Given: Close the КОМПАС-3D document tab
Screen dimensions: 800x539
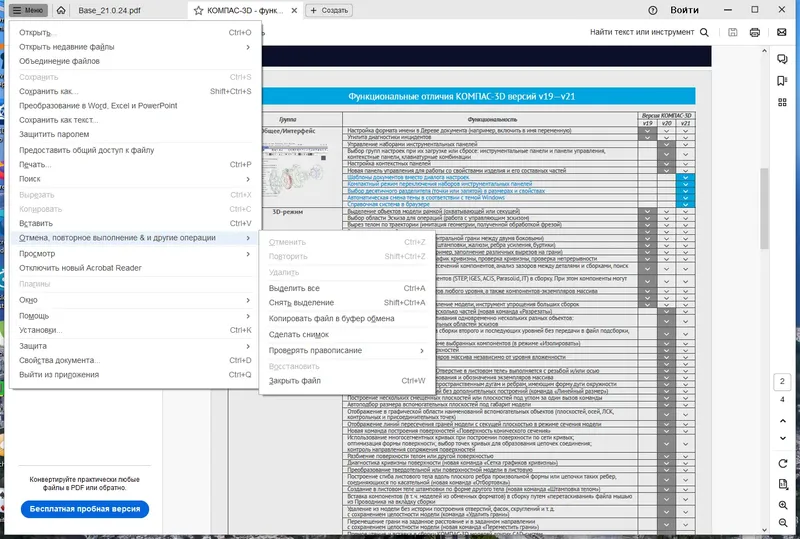Looking at the screenshot, I should click(294, 10).
